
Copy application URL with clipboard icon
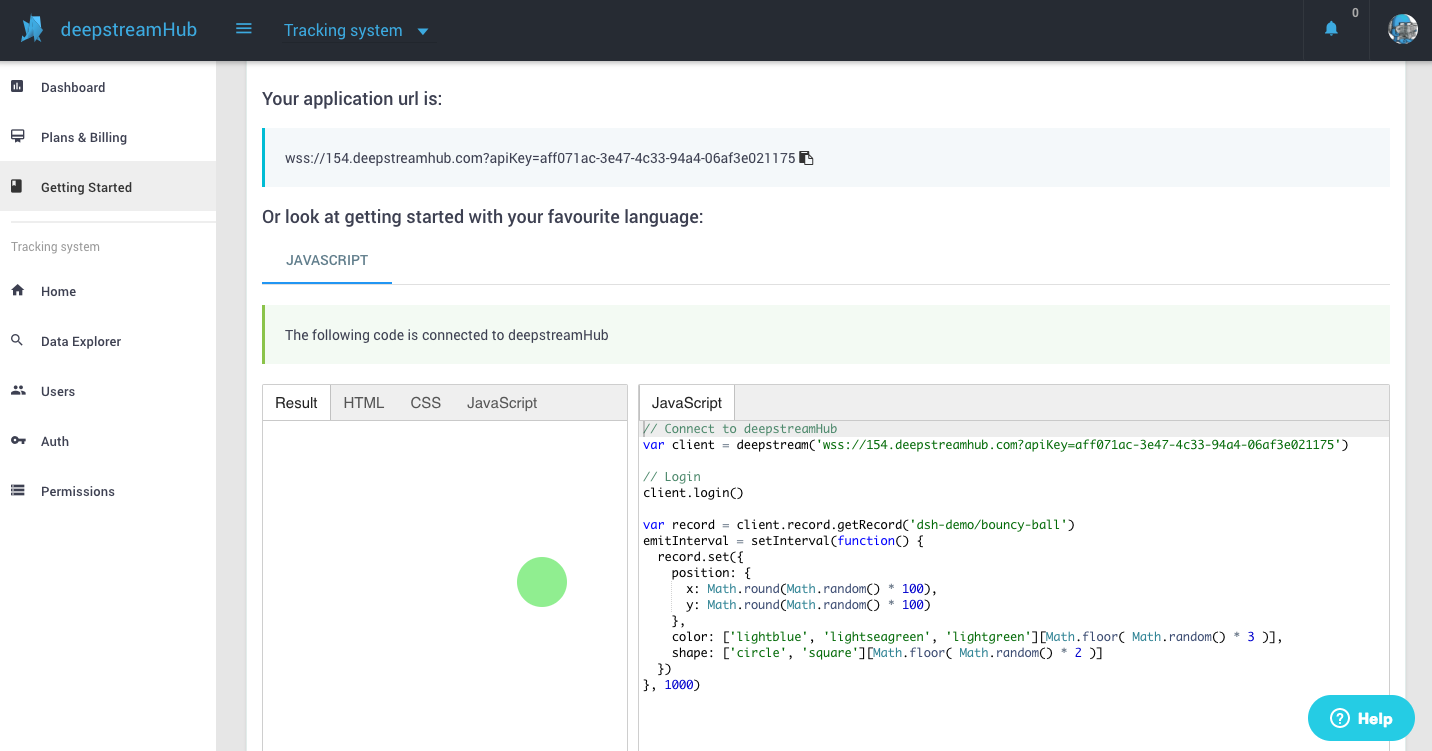807,158
